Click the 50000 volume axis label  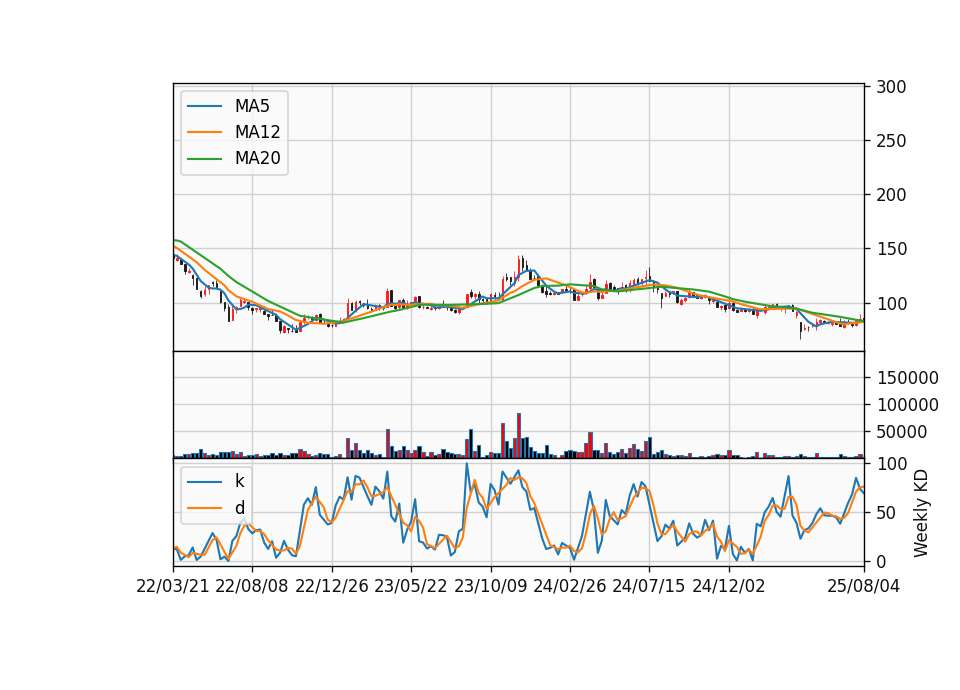coord(902,432)
